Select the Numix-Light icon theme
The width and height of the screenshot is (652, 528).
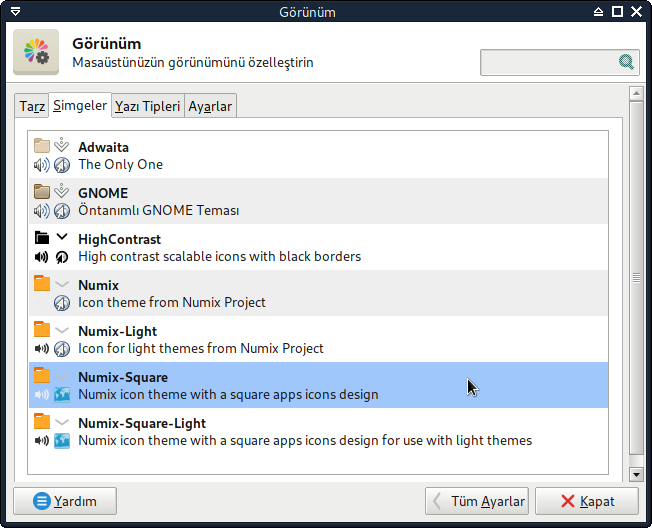point(318,339)
